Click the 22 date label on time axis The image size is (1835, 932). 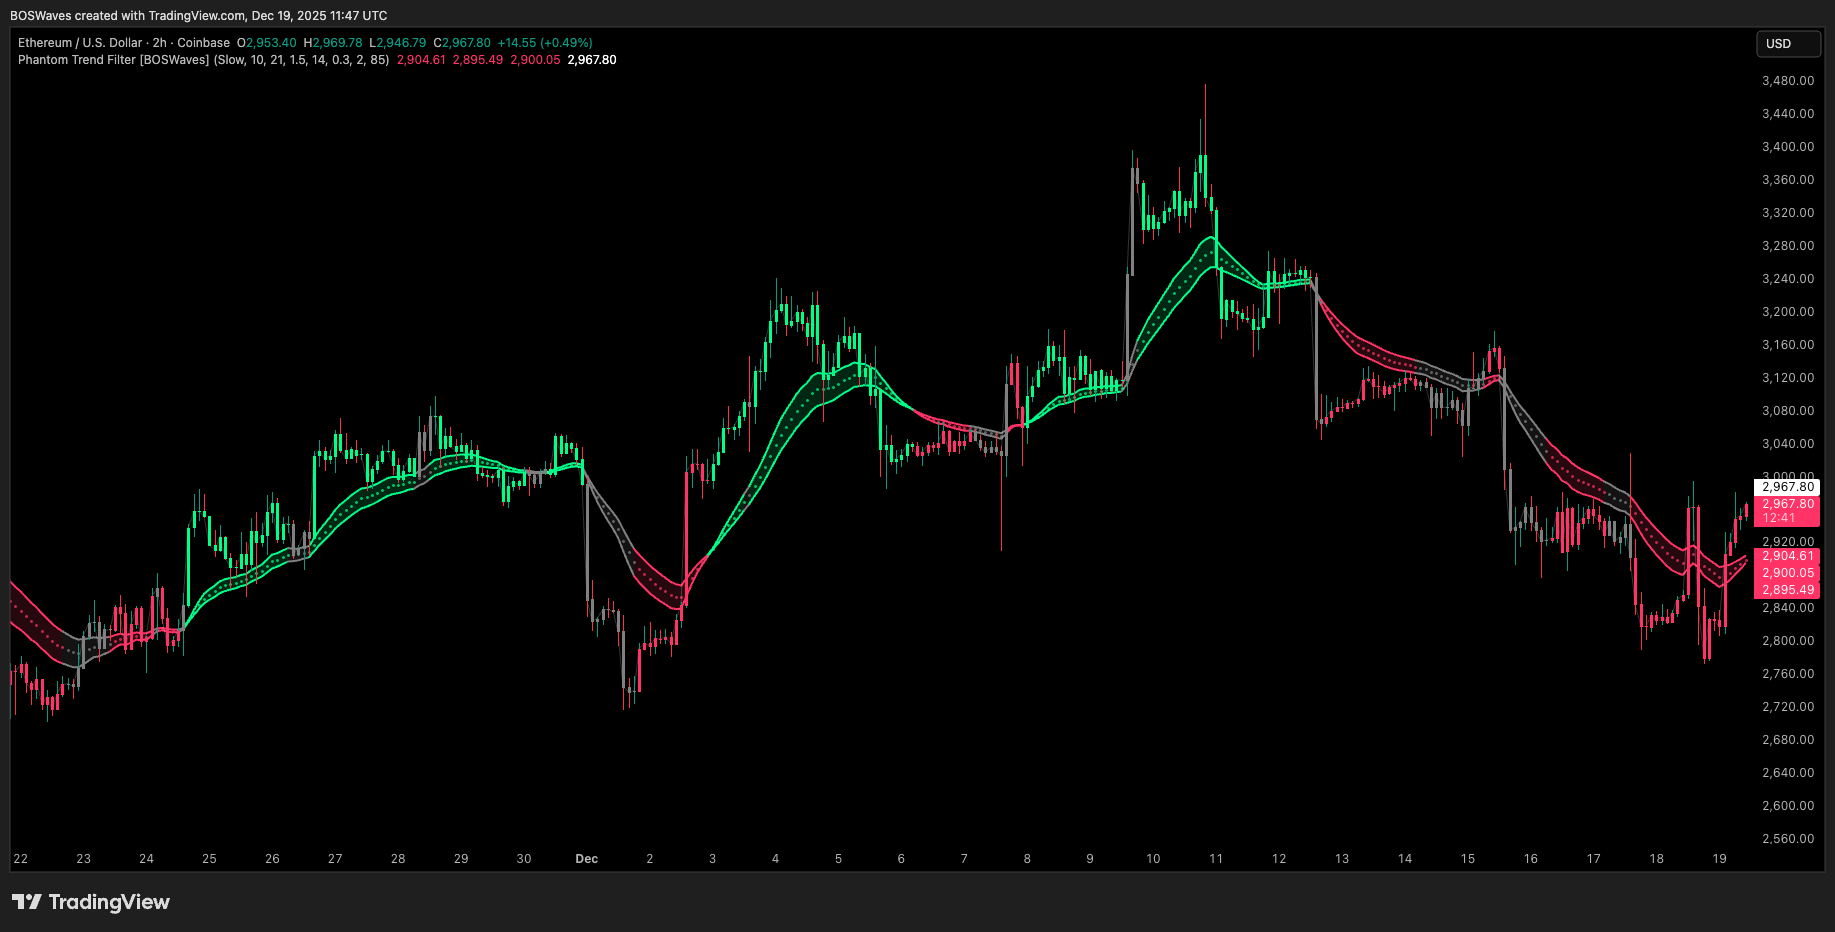21,859
